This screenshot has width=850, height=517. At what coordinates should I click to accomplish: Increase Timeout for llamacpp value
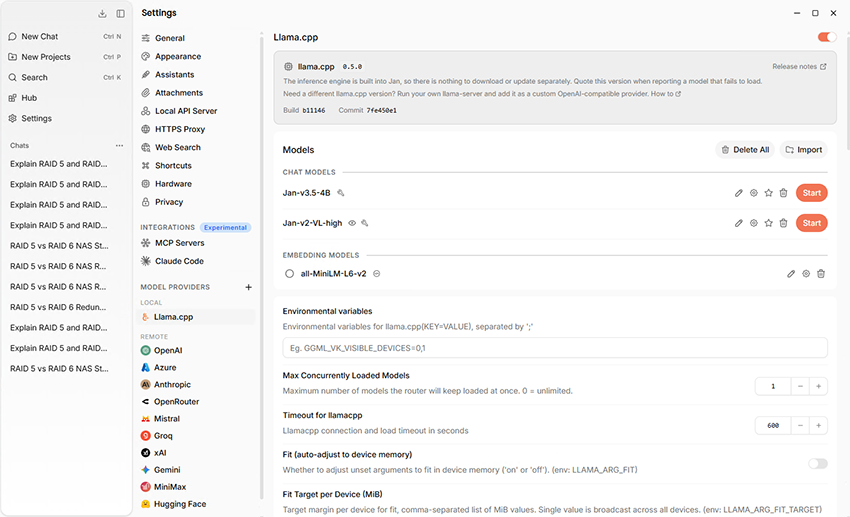[x=819, y=426]
